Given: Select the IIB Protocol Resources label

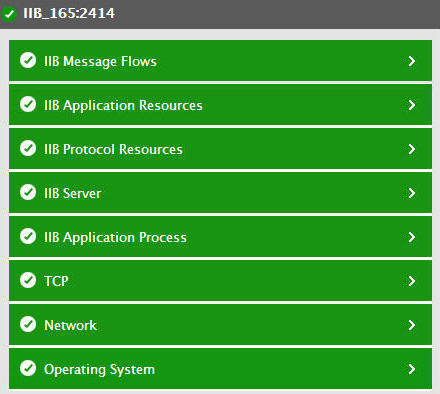Looking at the screenshot, I should click(113, 149).
